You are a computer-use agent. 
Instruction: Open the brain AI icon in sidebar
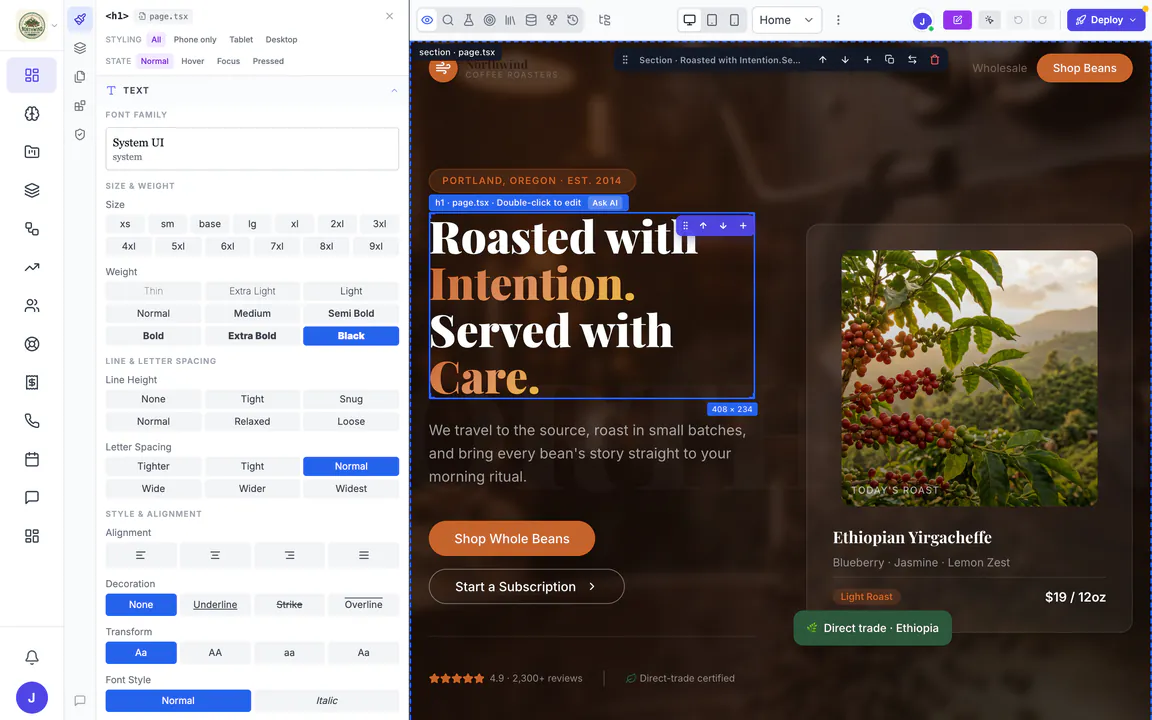[x=32, y=114]
